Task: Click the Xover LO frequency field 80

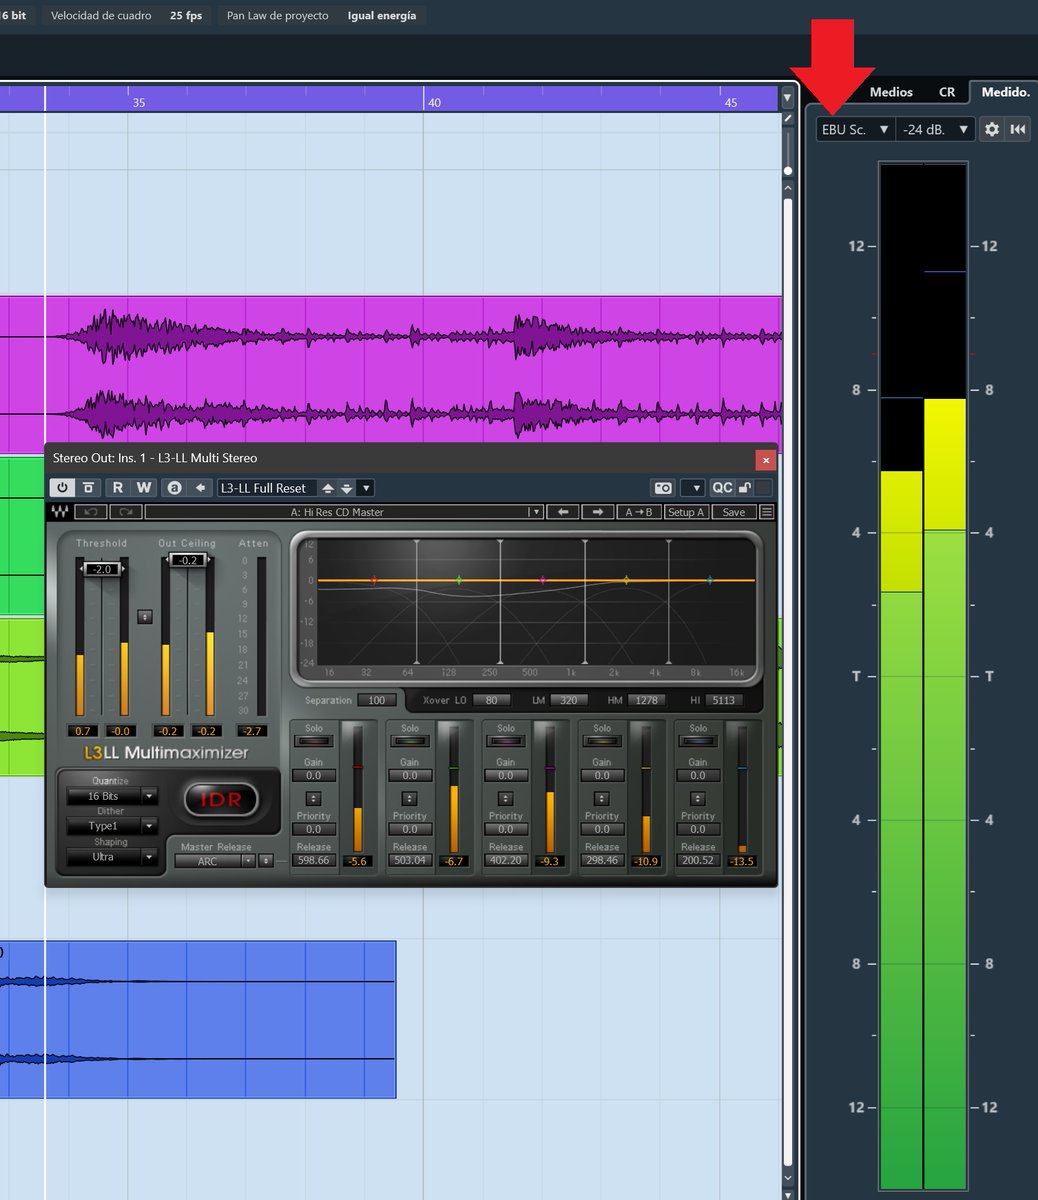Action: (491, 700)
